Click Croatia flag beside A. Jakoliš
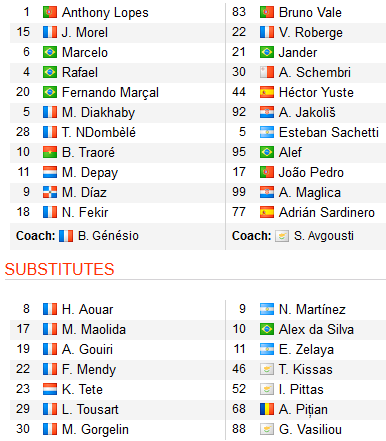 [x=267, y=112]
